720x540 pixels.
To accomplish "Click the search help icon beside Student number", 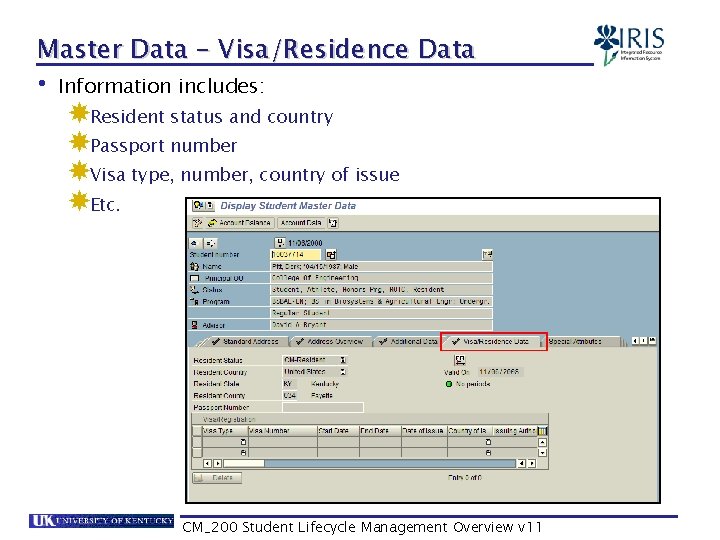I will pyautogui.click(x=331, y=254).
